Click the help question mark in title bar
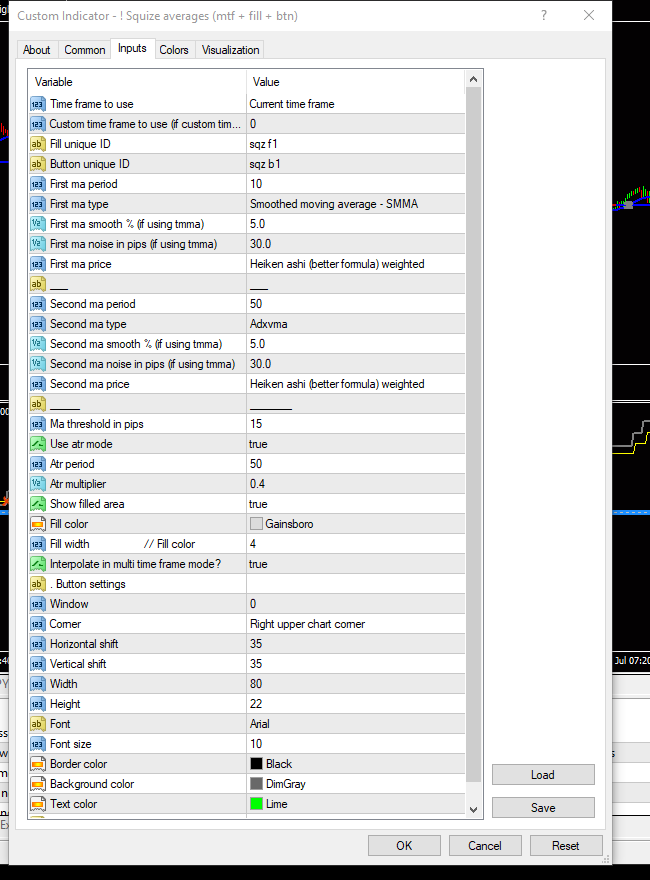650x880 pixels. click(x=543, y=16)
